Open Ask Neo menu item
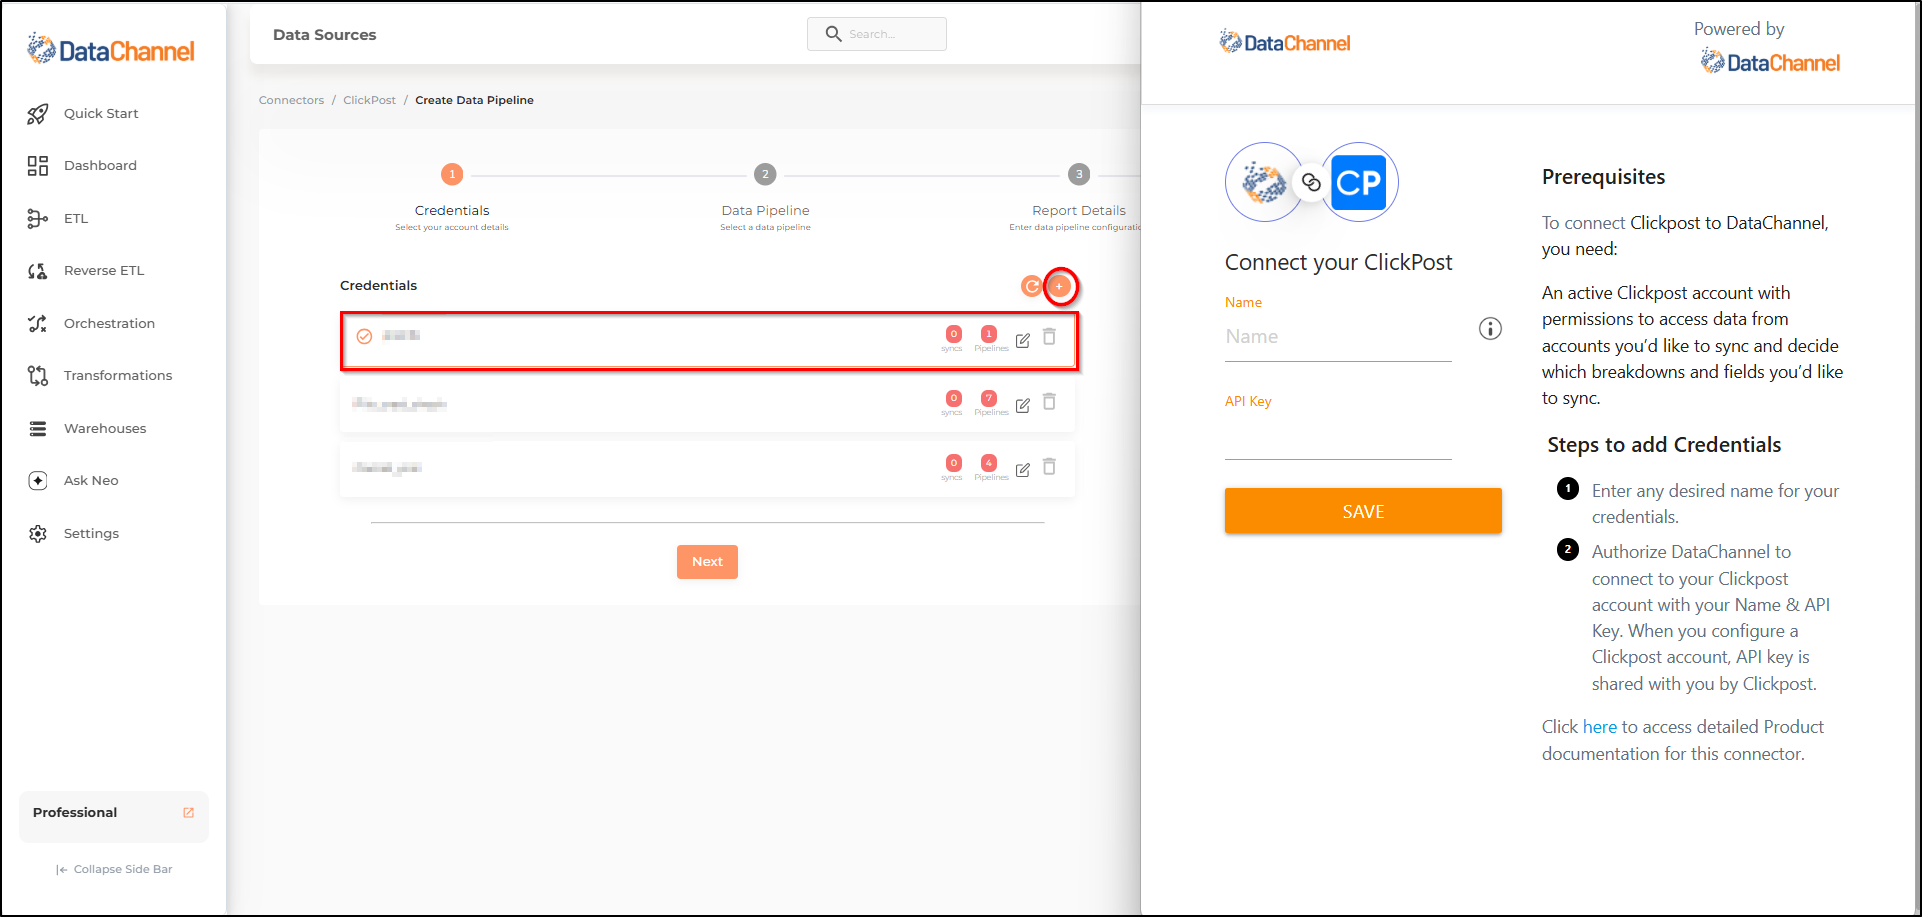 (x=91, y=481)
